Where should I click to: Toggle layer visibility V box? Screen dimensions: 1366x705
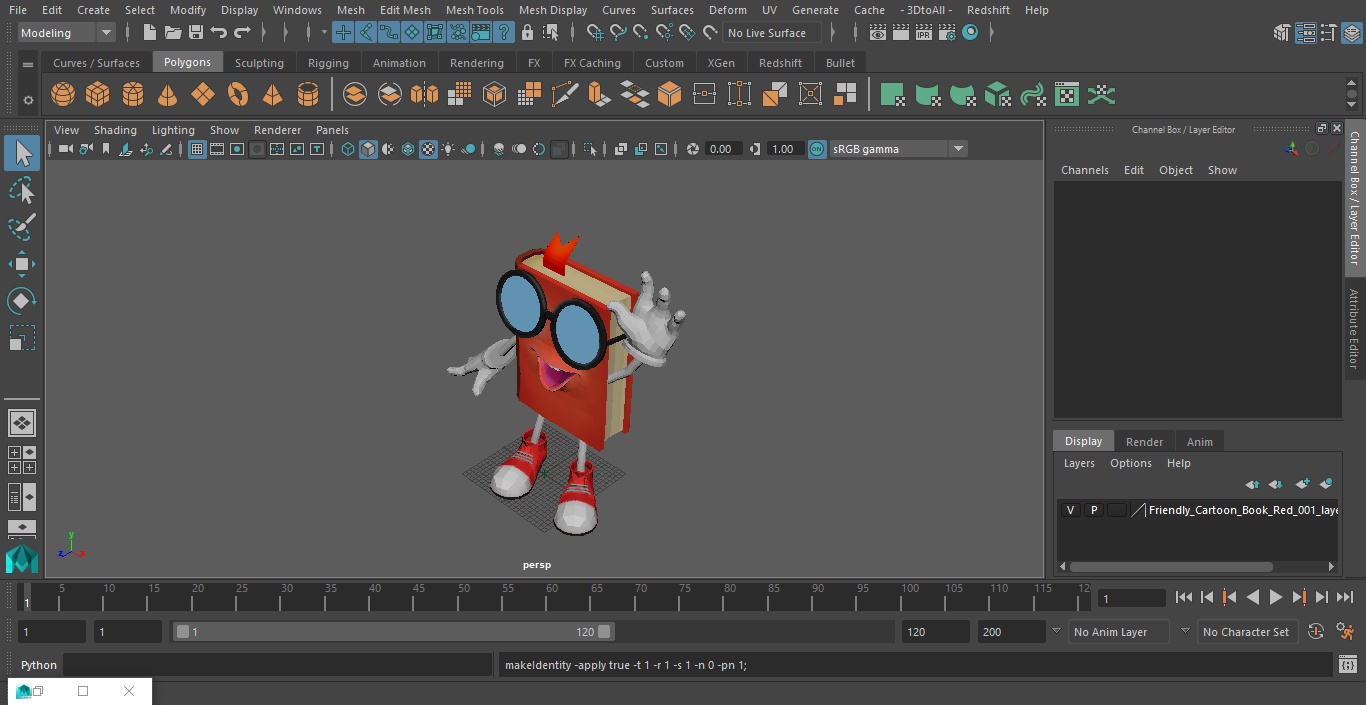click(x=1070, y=510)
